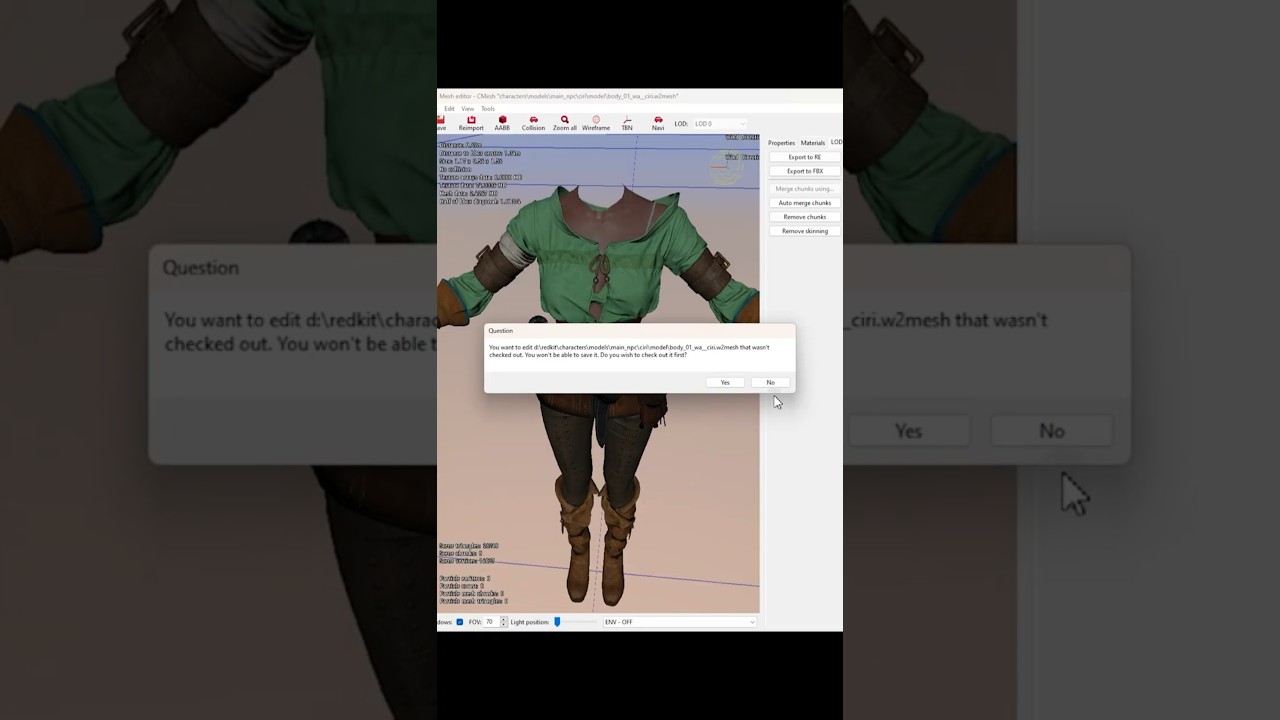The height and width of the screenshot is (720, 1280).
Task: Click the Save icon in the toolbar
Action: pyautogui.click(x=441, y=123)
